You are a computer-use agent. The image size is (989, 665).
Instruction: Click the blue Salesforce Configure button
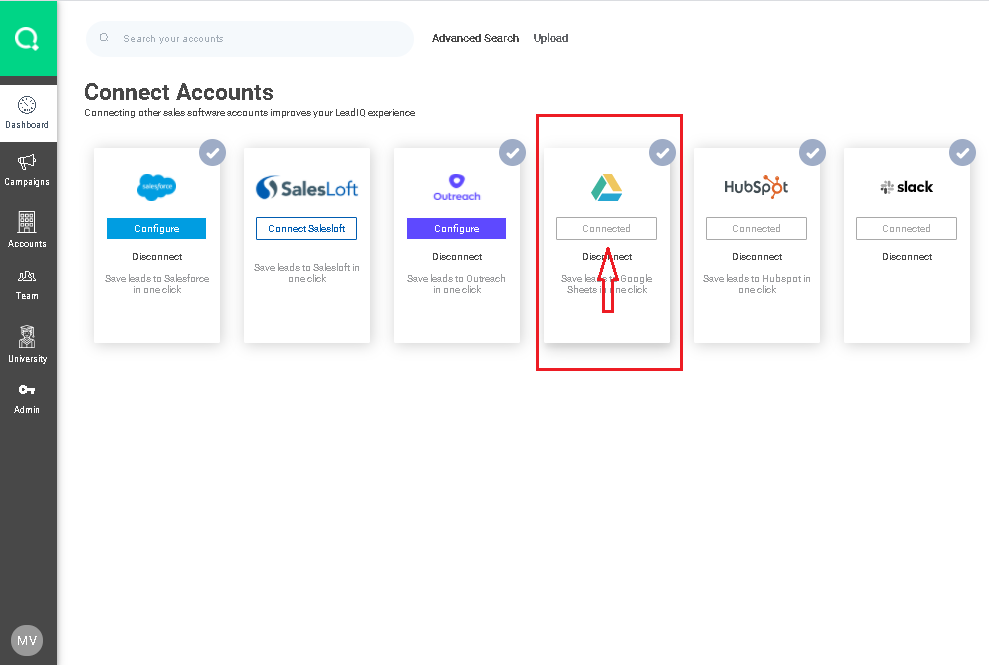[x=157, y=229]
